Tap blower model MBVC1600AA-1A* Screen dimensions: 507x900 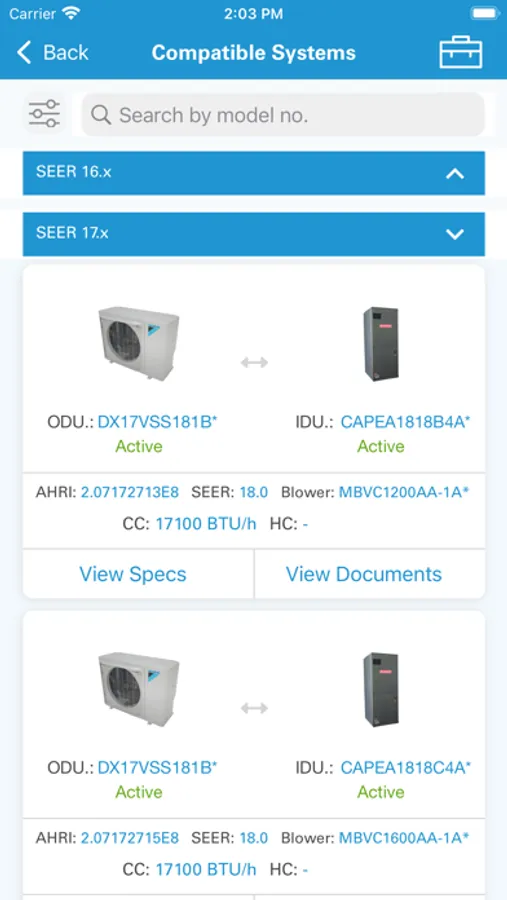point(404,837)
